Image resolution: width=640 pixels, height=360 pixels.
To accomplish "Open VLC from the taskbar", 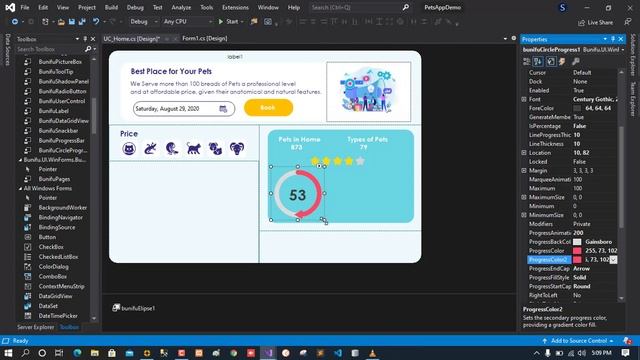I will [x=372, y=353].
